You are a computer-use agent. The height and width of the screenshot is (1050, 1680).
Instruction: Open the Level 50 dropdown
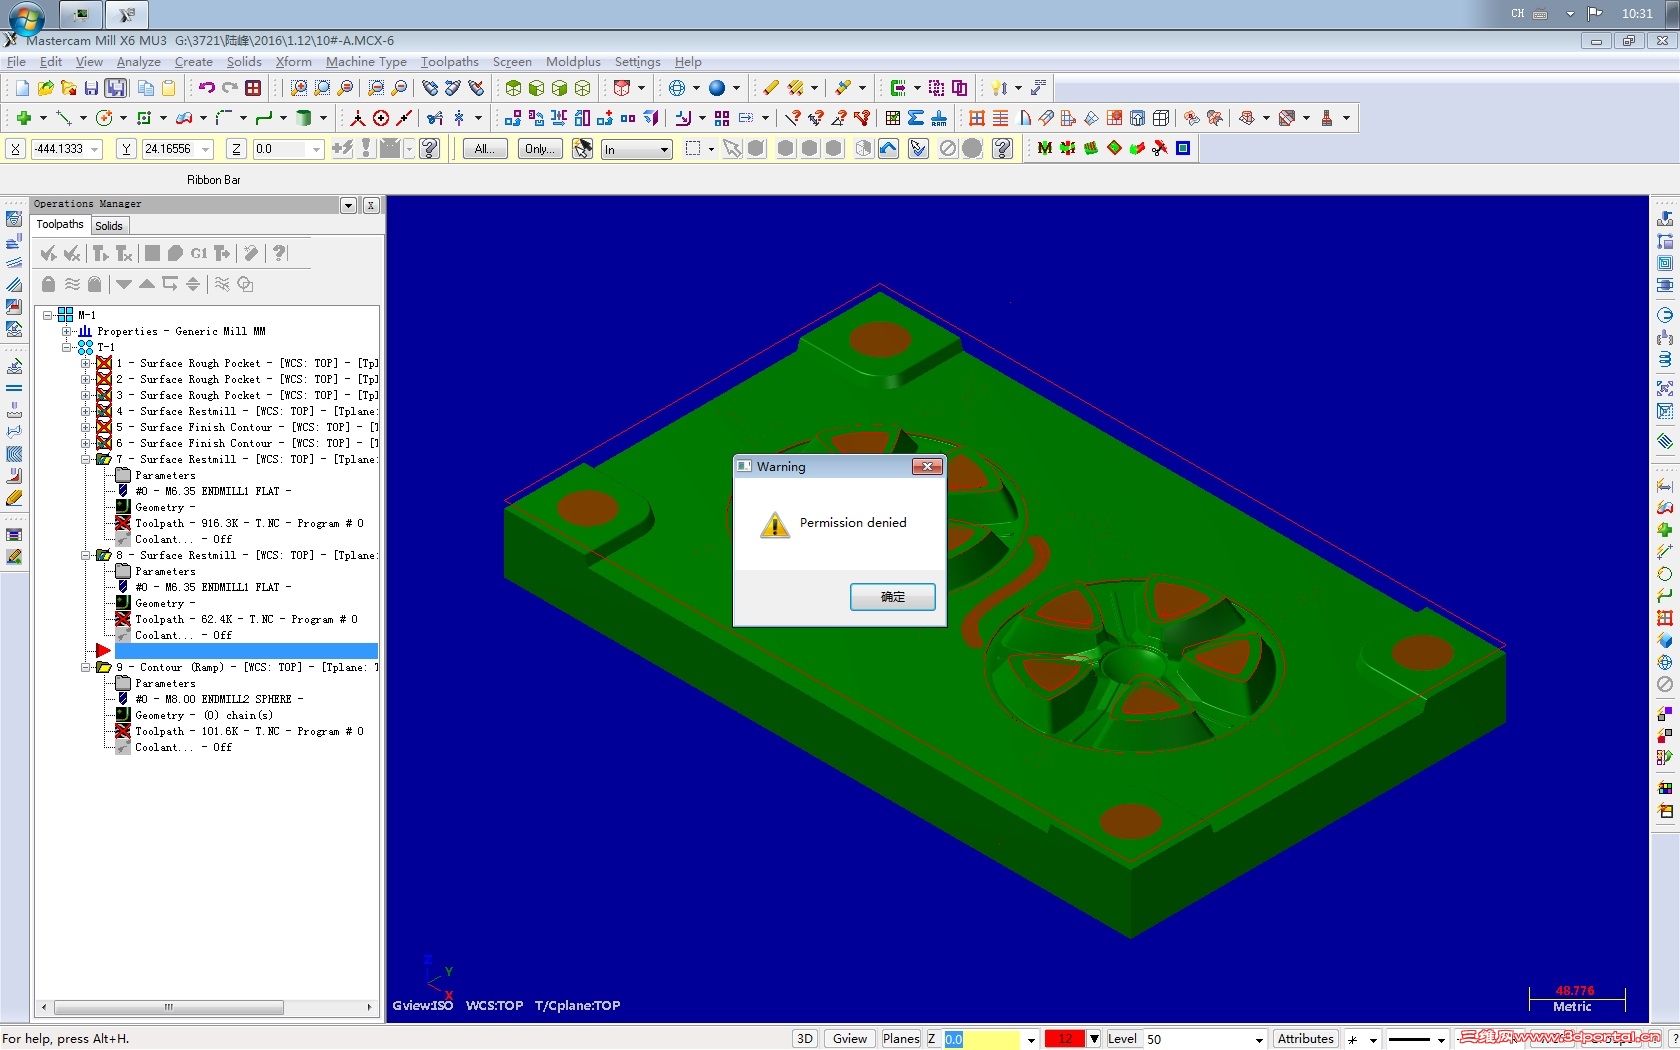point(1259,1040)
